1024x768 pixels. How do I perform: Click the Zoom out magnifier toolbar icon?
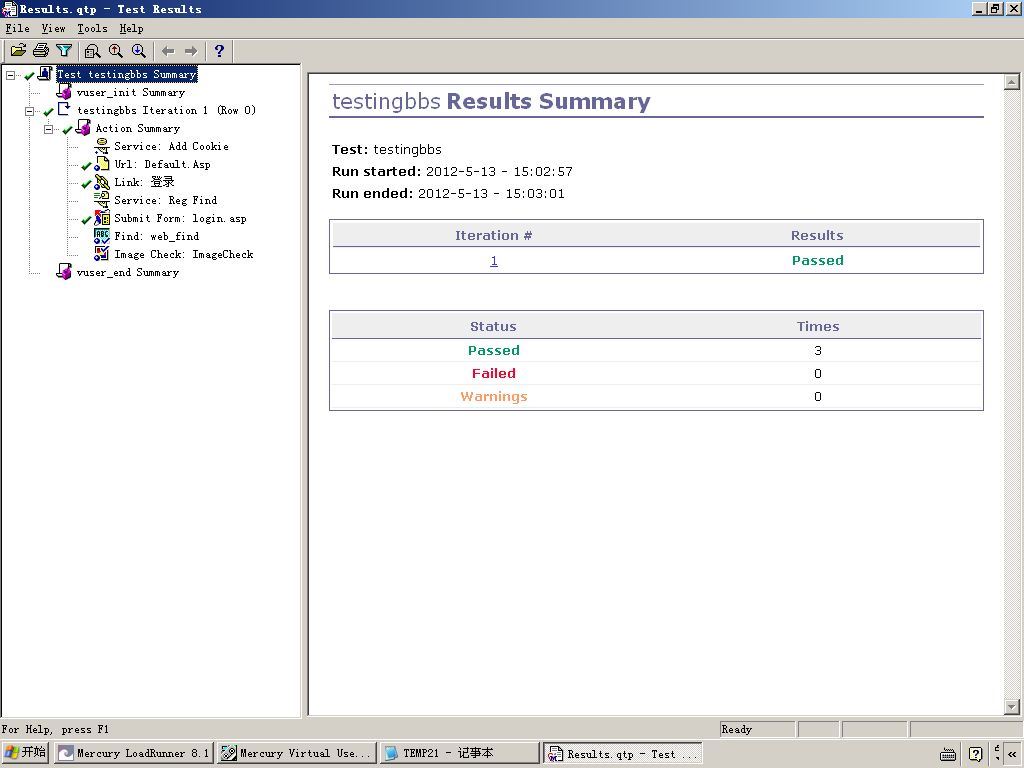pyautogui.click(x=138, y=51)
